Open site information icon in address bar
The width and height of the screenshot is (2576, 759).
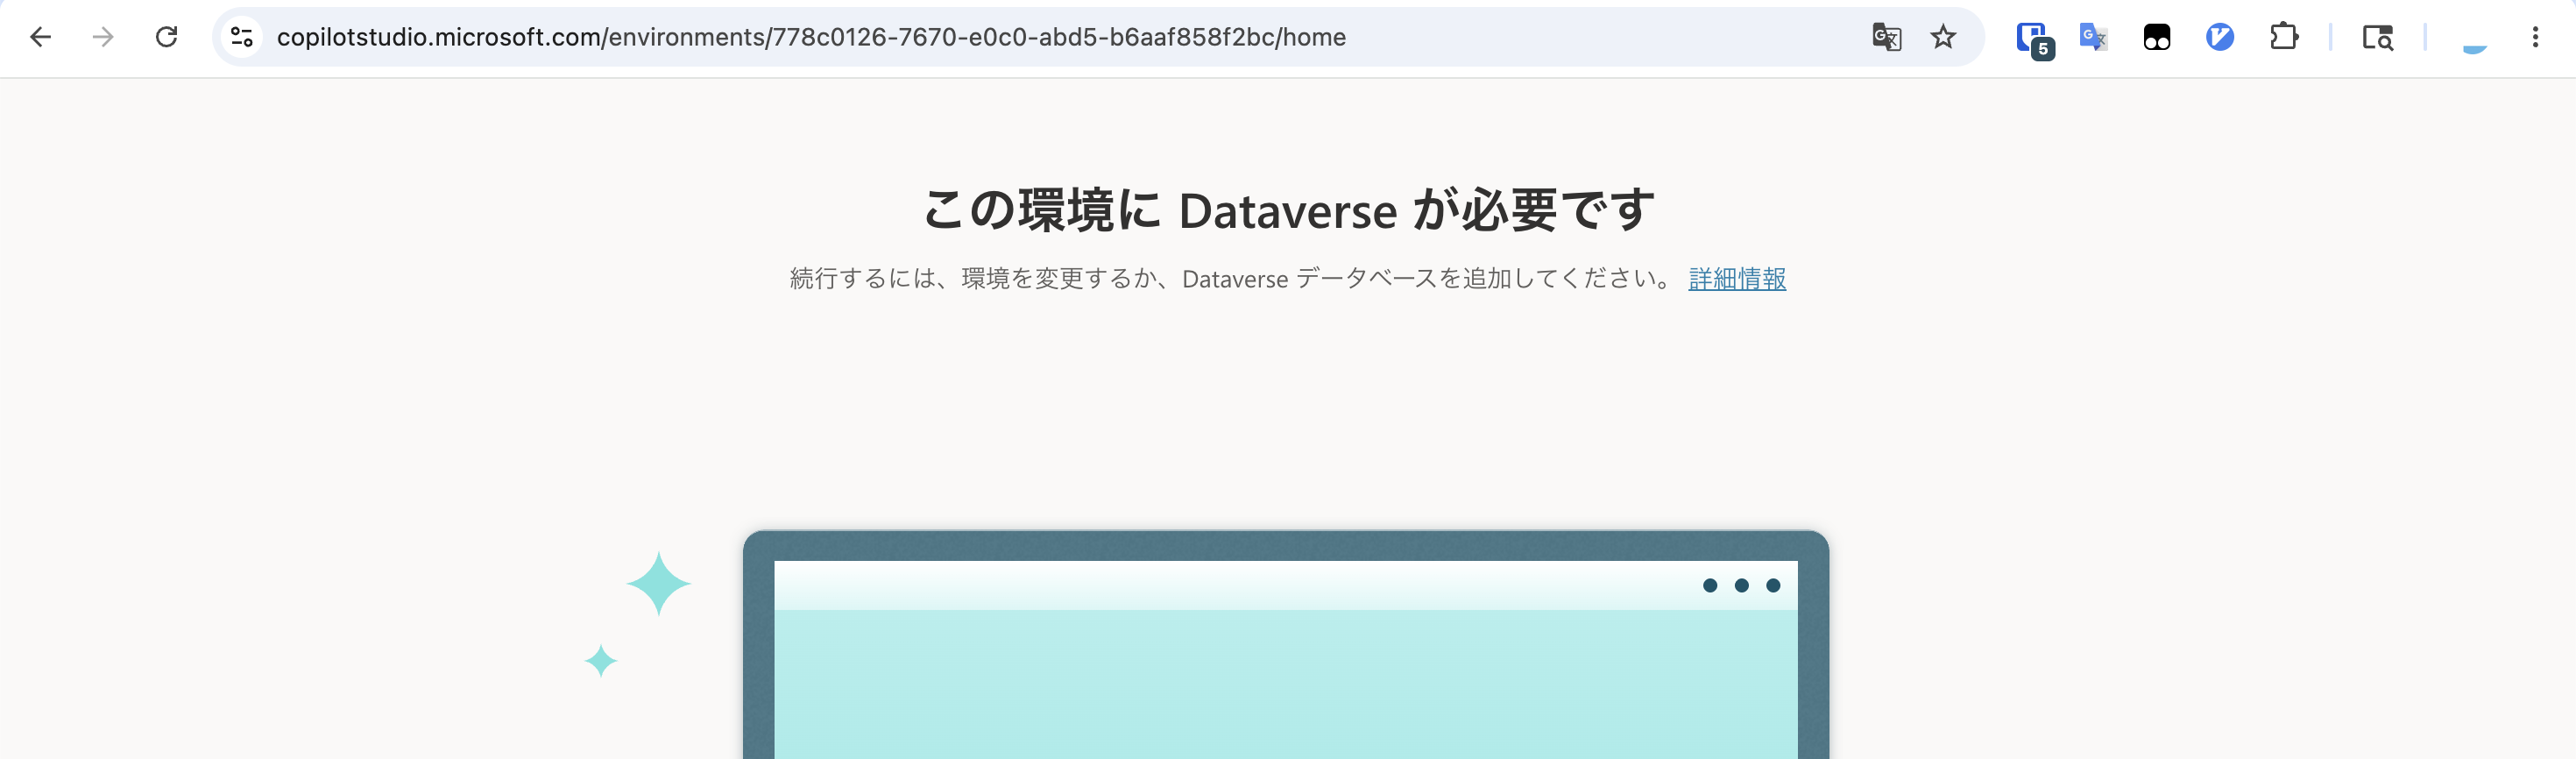click(x=242, y=37)
